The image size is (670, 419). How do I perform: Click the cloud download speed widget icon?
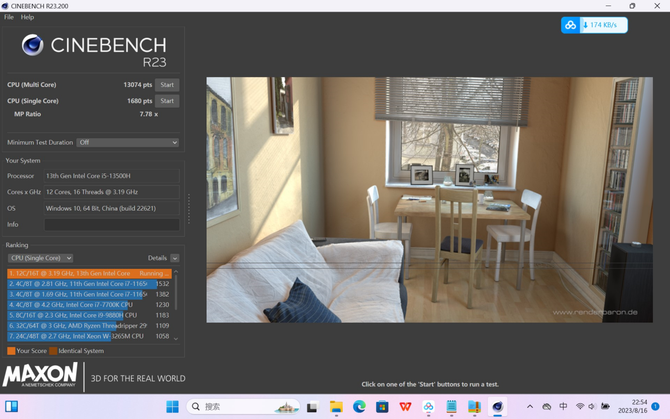pyautogui.click(x=571, y=25)
